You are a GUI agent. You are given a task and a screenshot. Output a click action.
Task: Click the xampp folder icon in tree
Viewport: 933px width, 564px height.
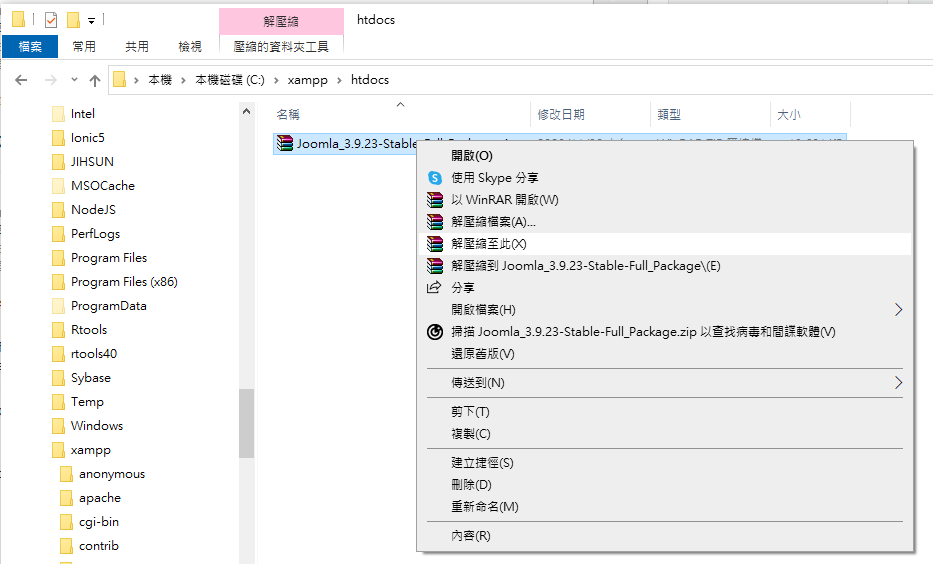pyautogui.click(x=58, y=450)
